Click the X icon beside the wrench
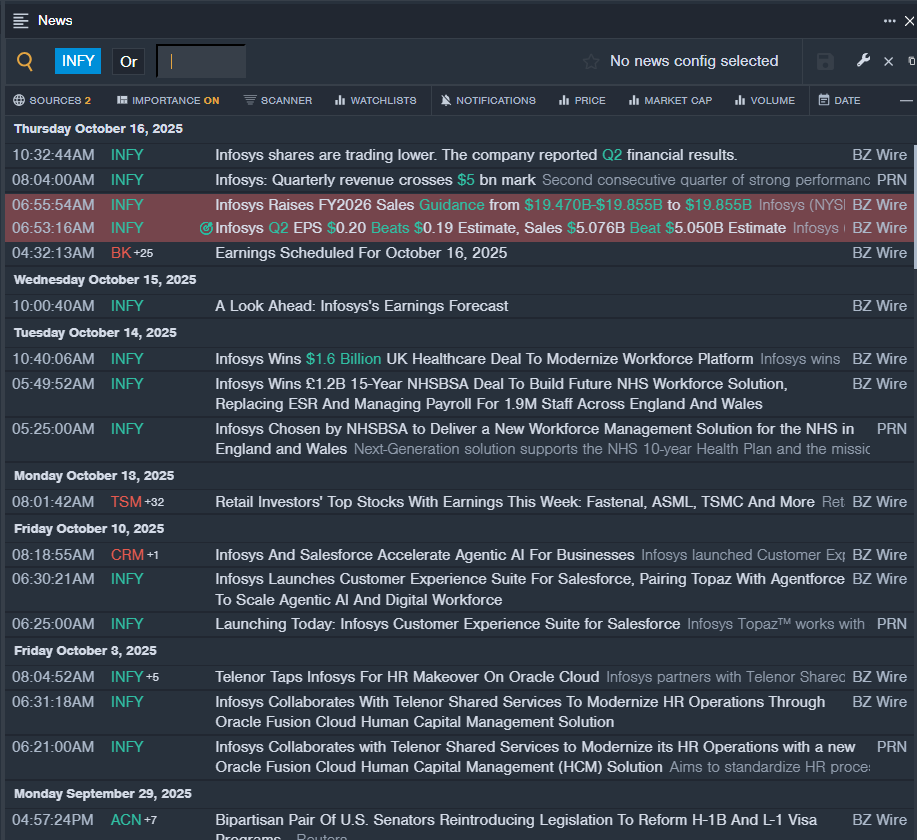917x840 pixels. click(x=888, y=62)
